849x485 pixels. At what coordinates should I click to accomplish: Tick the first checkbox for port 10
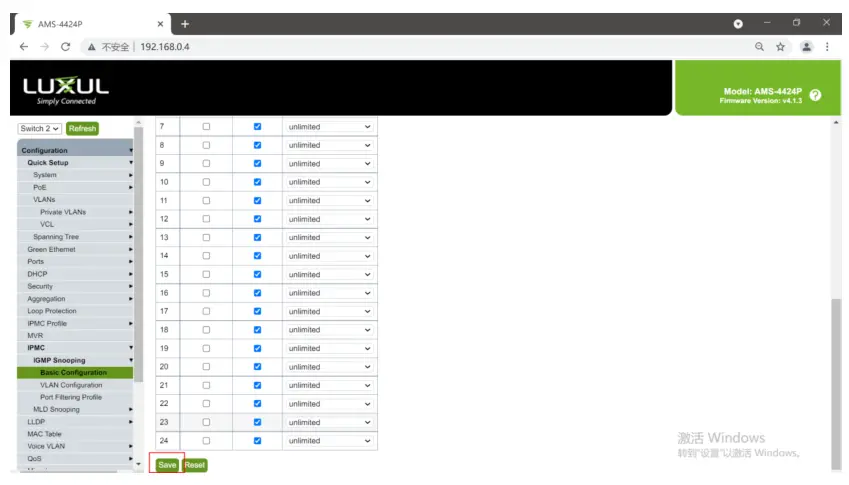[206, 182]
